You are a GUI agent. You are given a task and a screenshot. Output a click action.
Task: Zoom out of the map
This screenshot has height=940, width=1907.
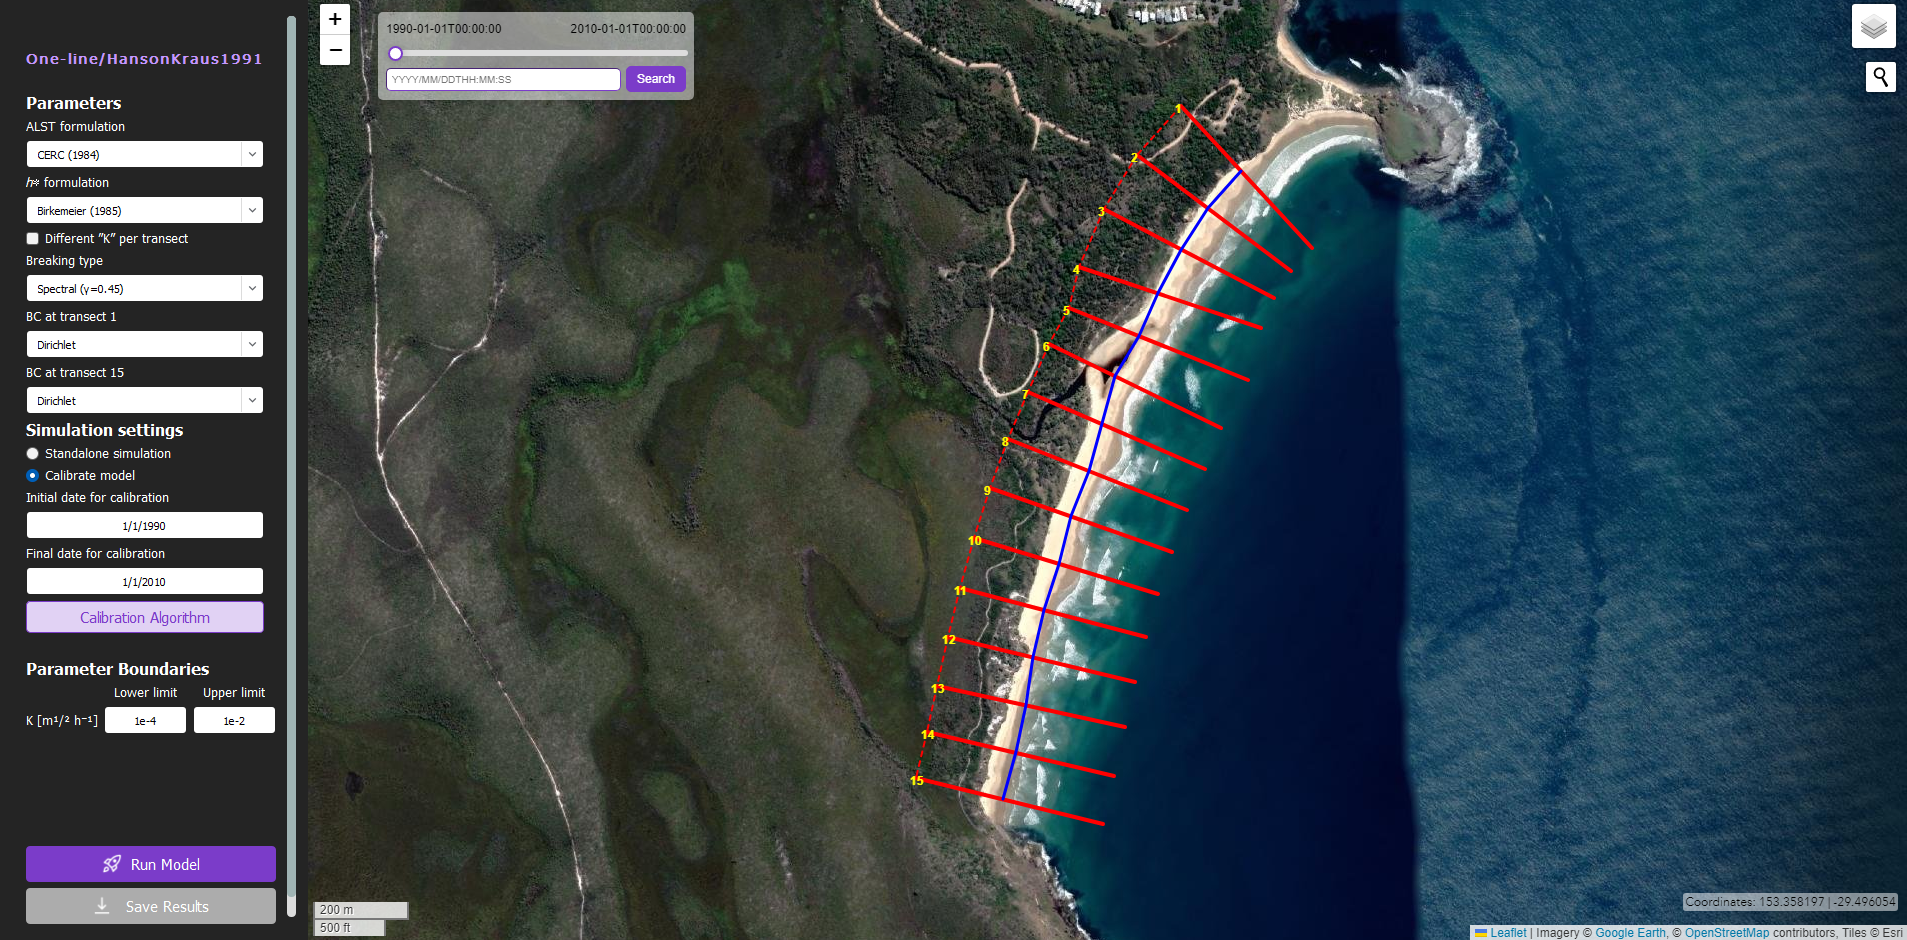[x=335, y=50]
